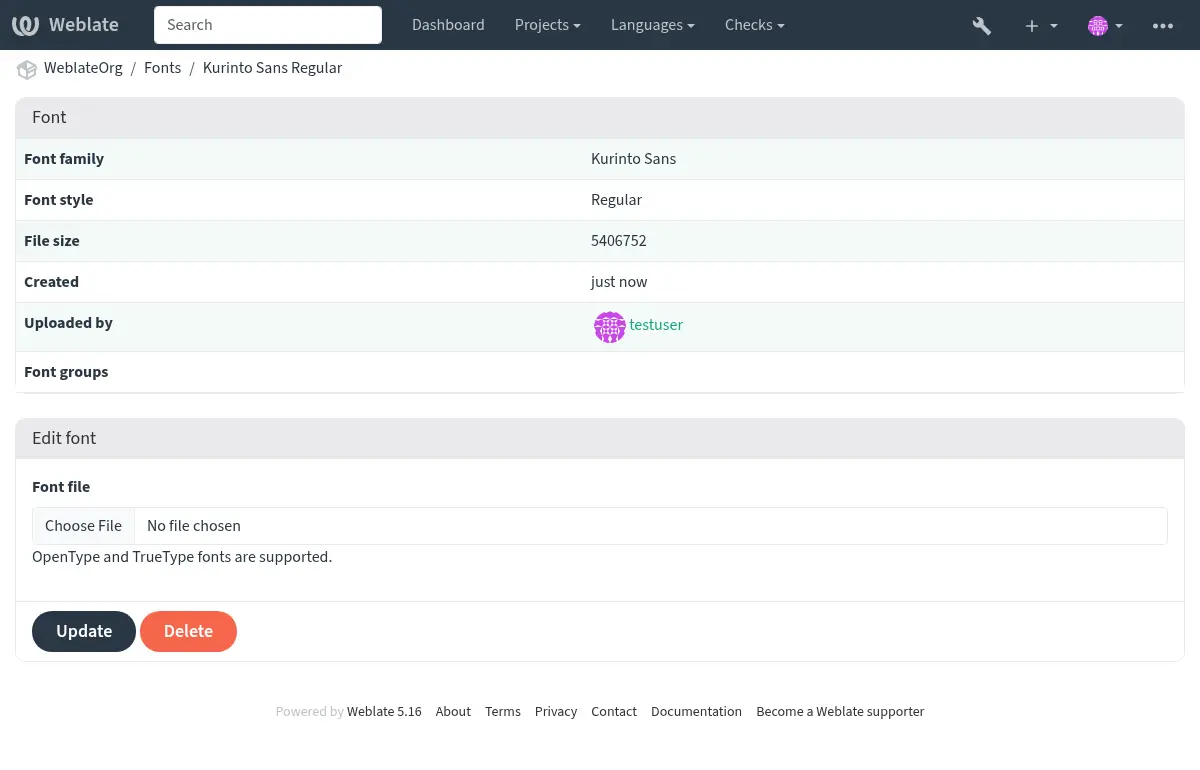The width and height of the screenshot is (1200, 770).
Task: Visit Become a Weblate supporter link
Action: point(840,712)
